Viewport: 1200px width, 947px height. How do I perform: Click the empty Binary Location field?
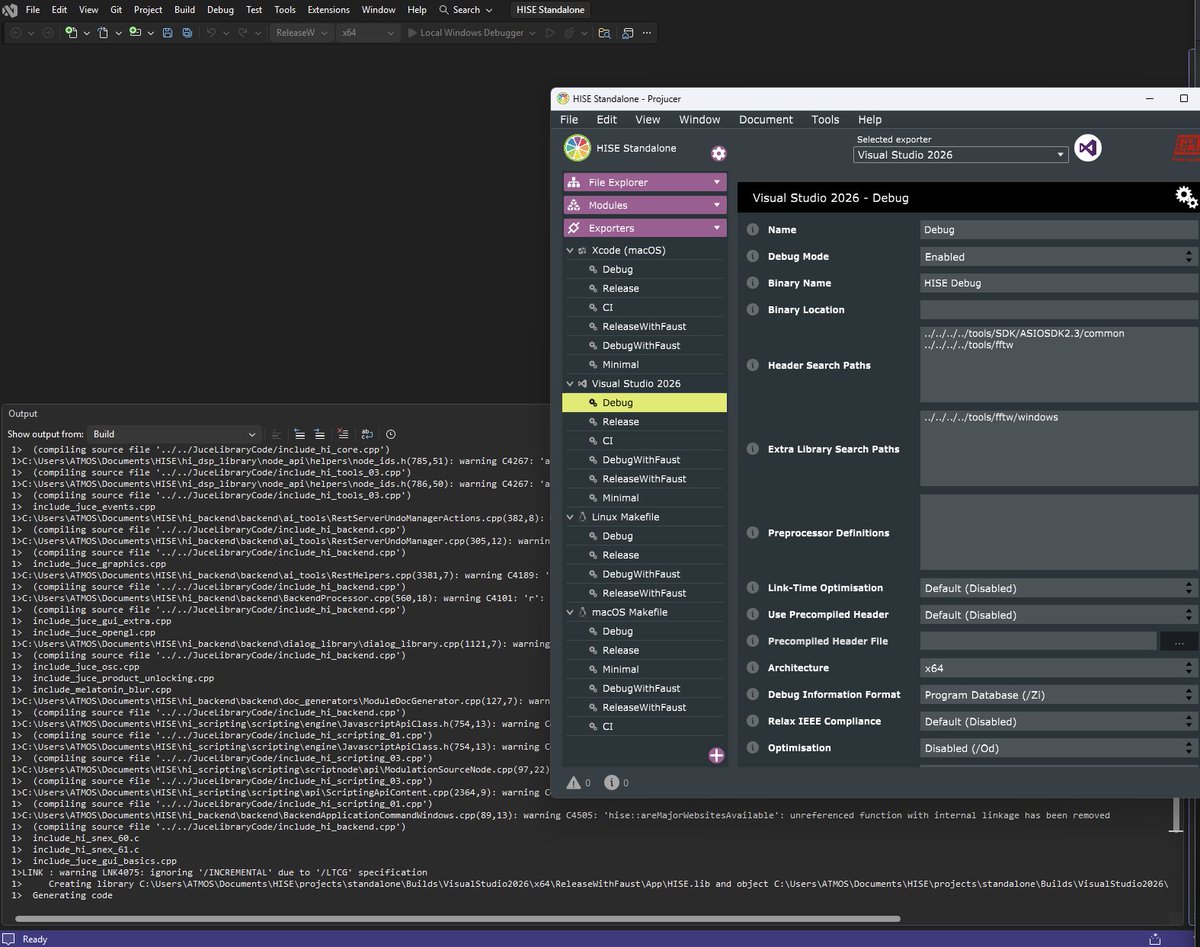(x=1059, y=310)
